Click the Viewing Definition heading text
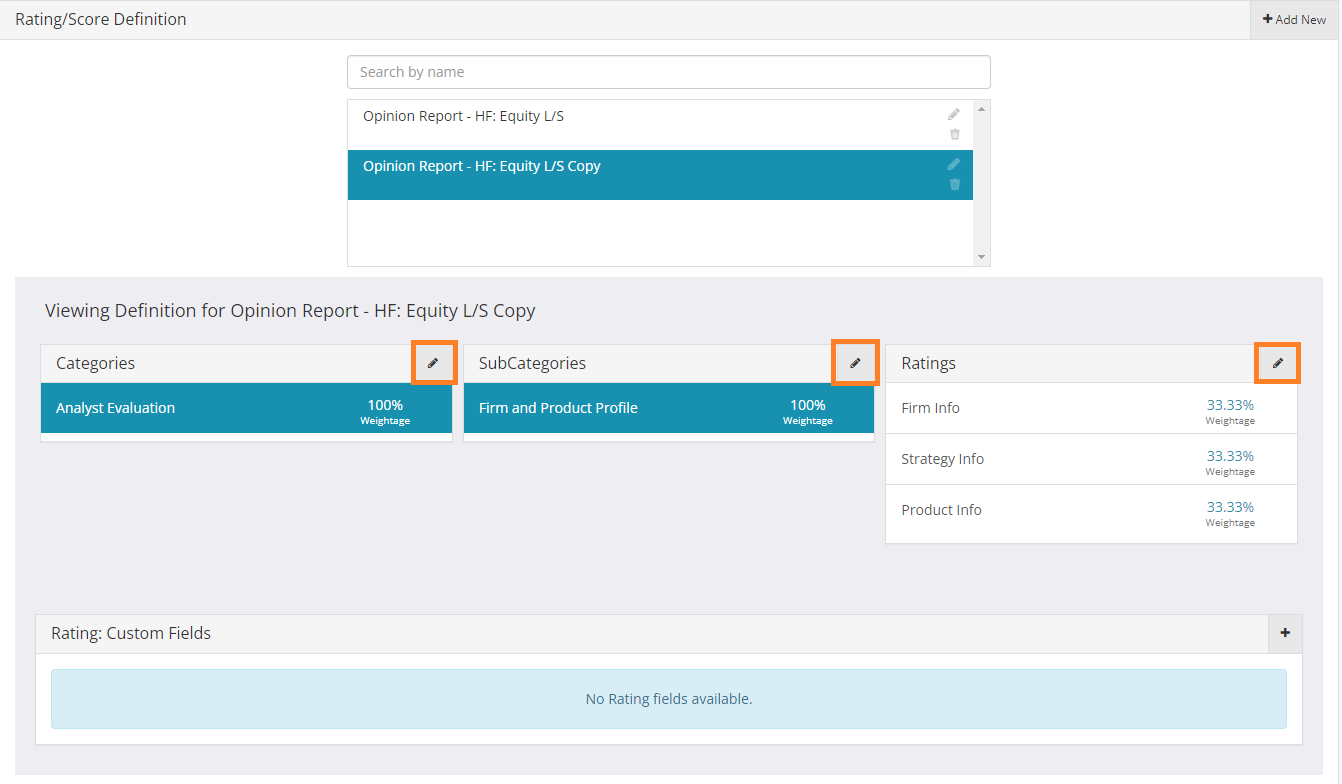 click(290, 311)
